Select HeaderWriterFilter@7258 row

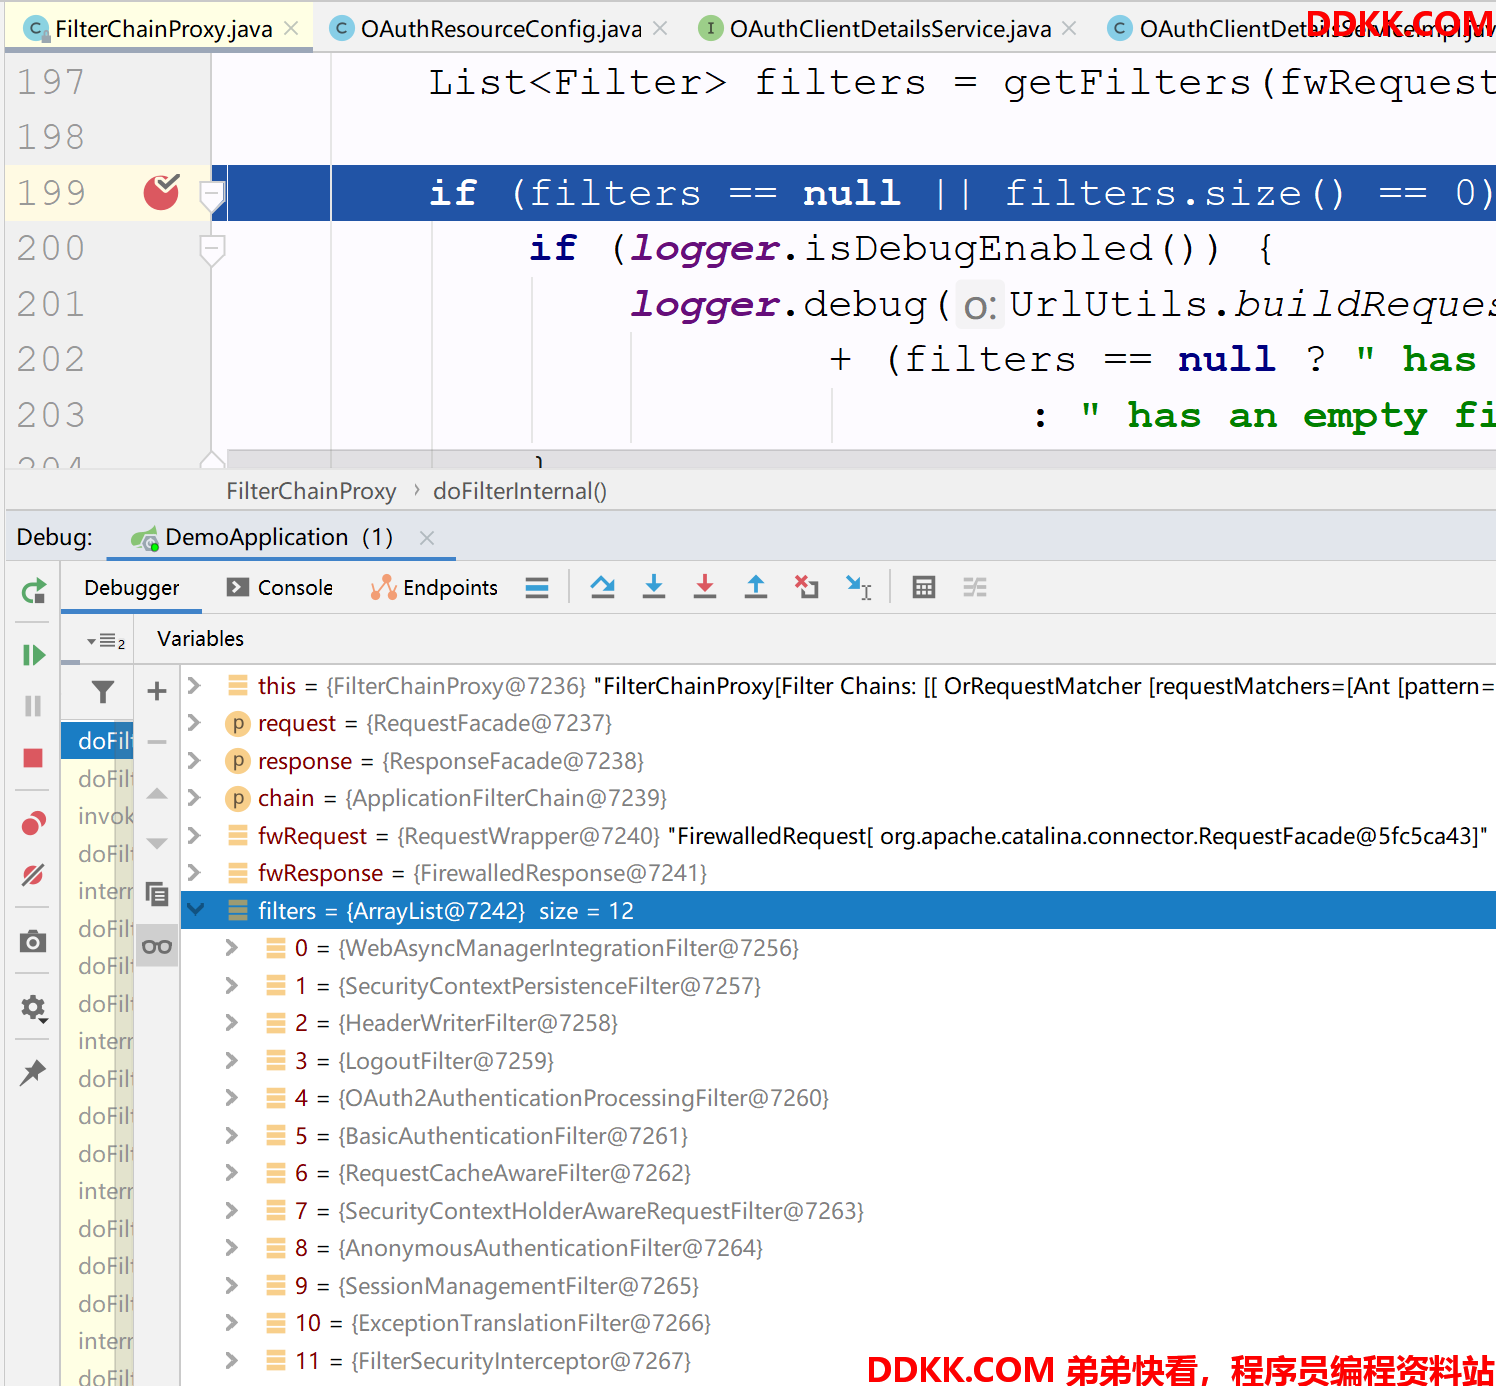(x=838, y=1023)
